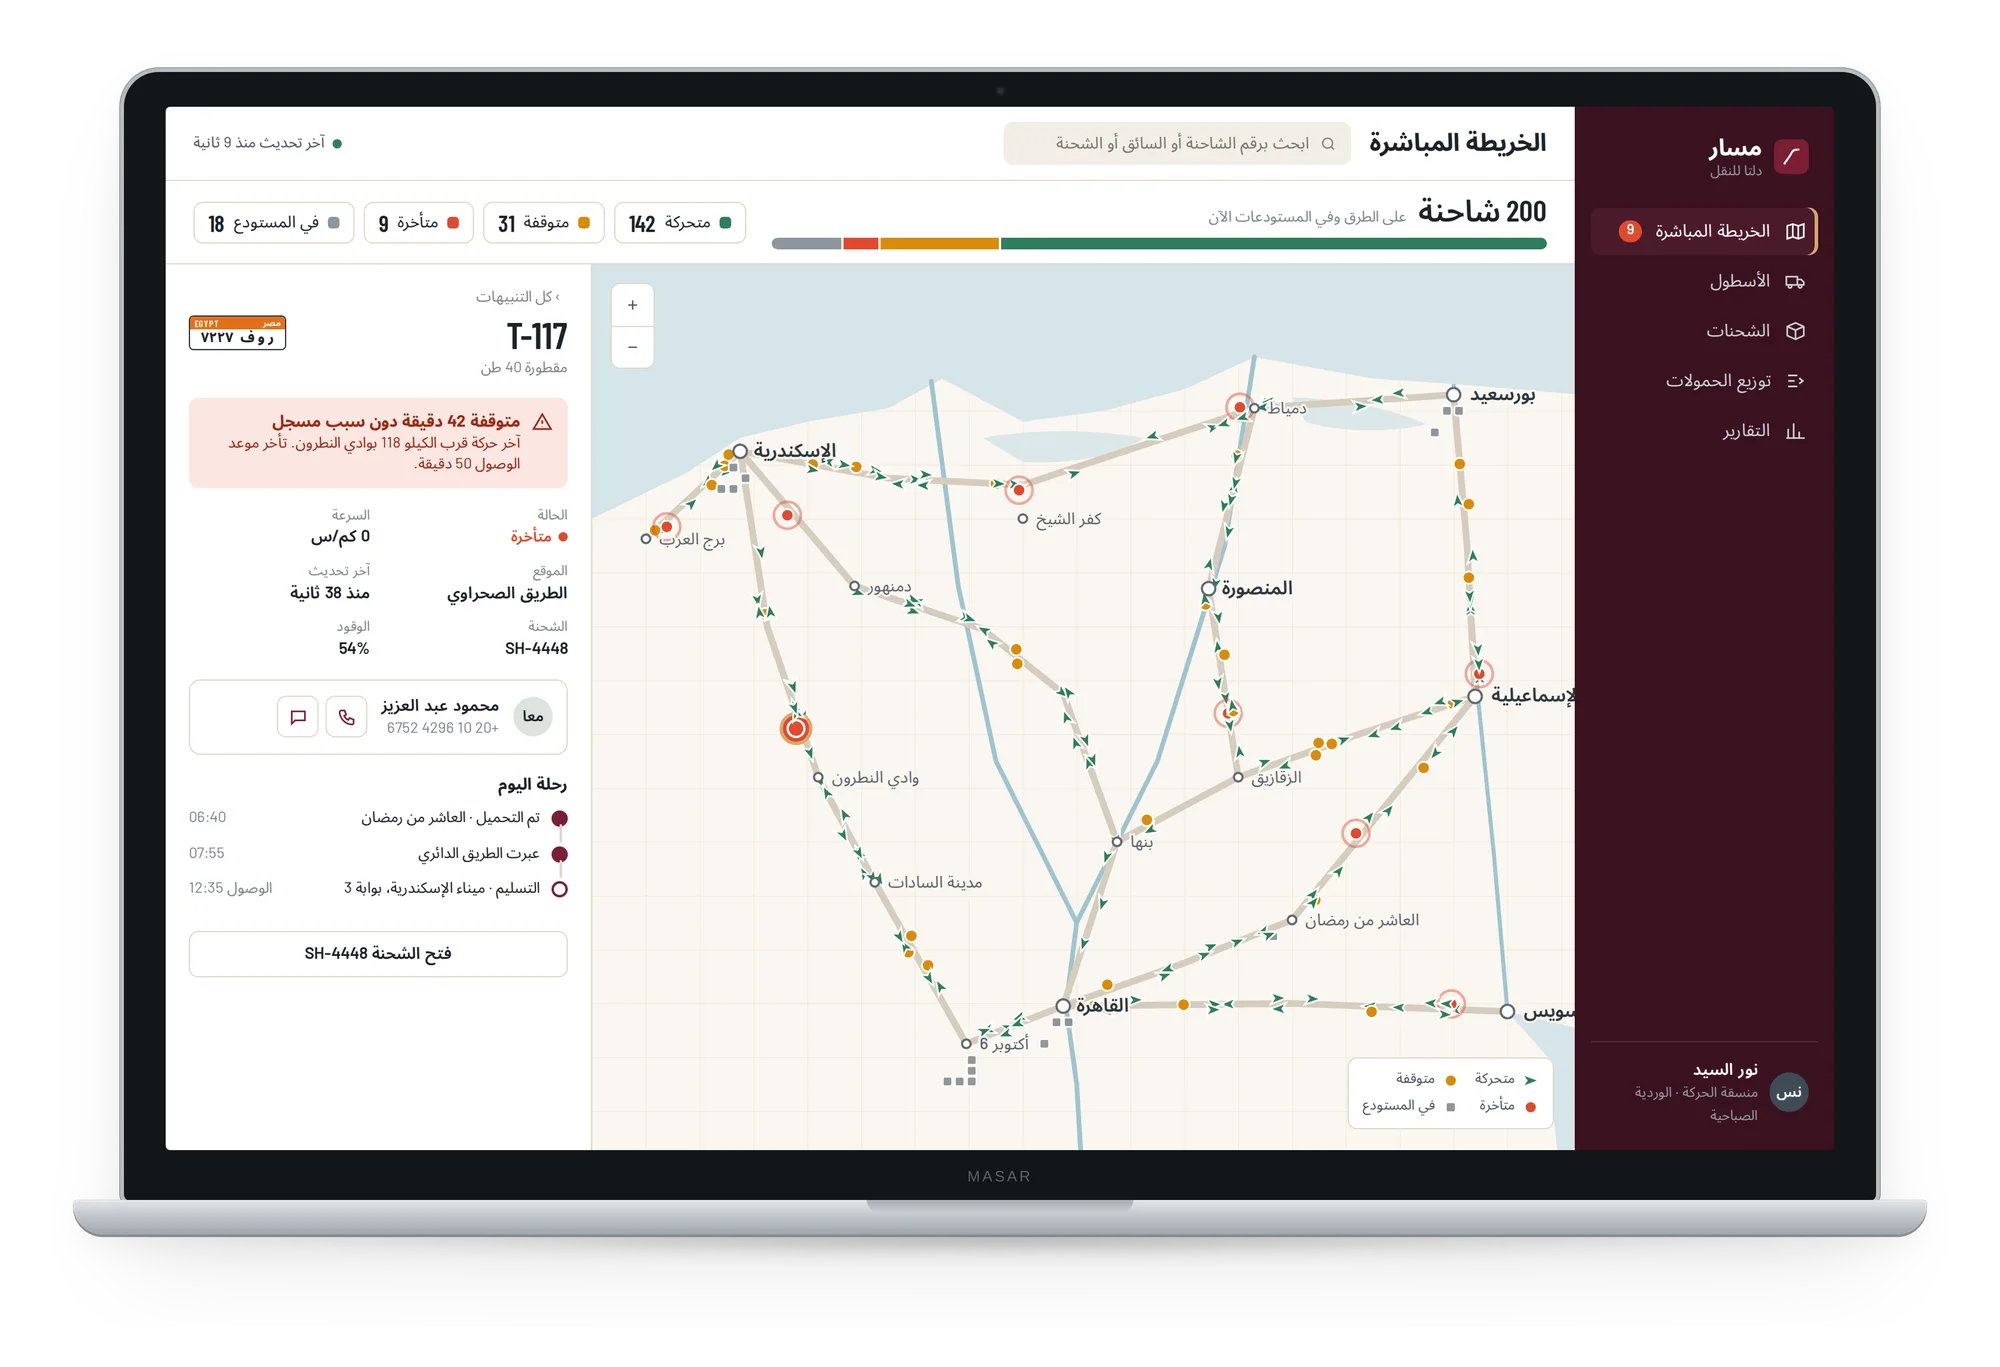Open الأسطول truck icon in sidebar
Image resolution: width=2000 pixels, height=1367 pixels.
pyautogui.click(x=1795, y=282)
